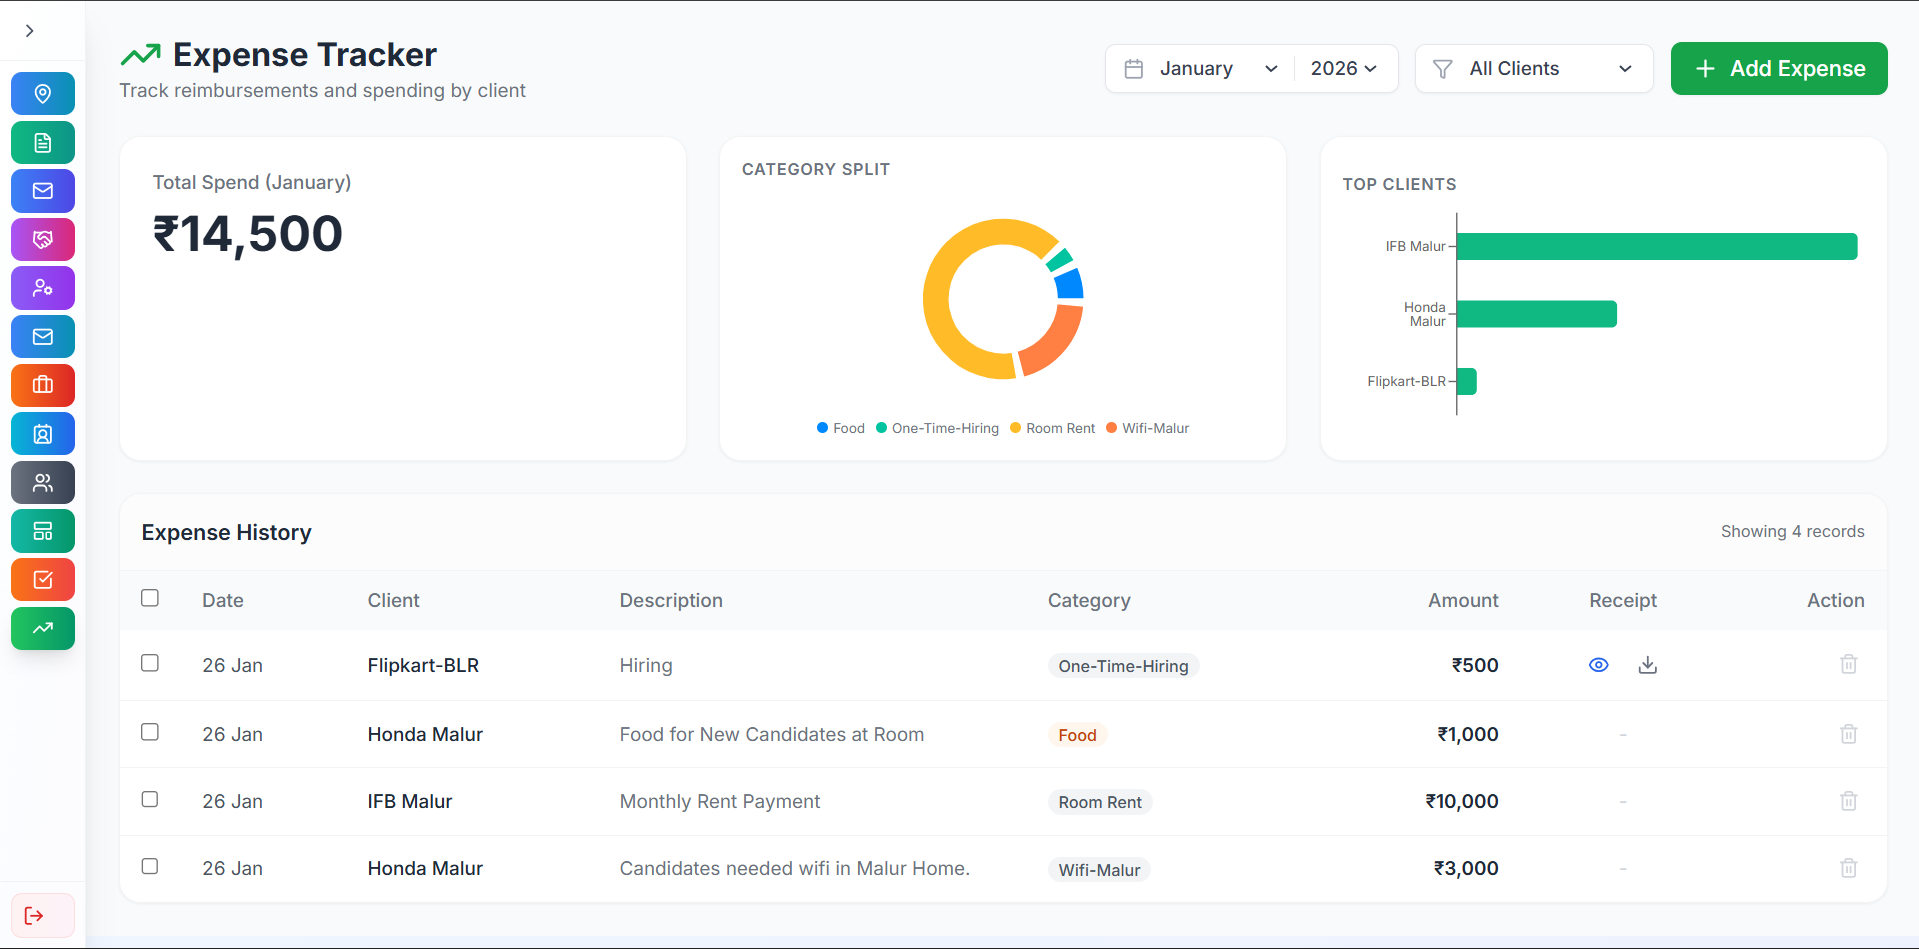Open the January month dropdown
The height and width of the screenshot is (949, 1919).
(1201, 69)
